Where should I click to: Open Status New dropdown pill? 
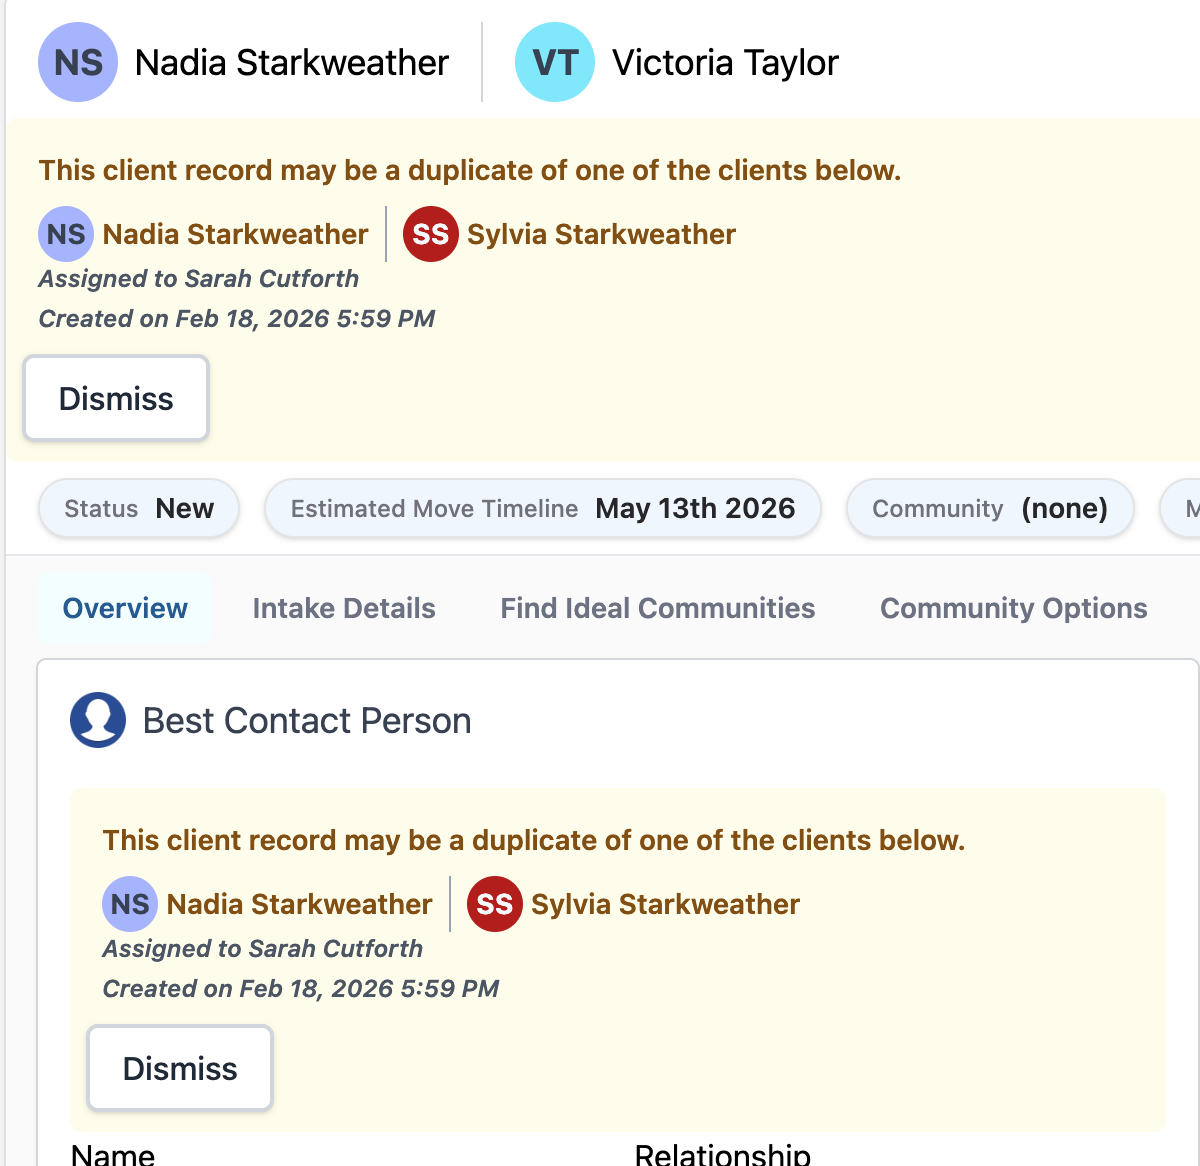click(x=139, y=508)
